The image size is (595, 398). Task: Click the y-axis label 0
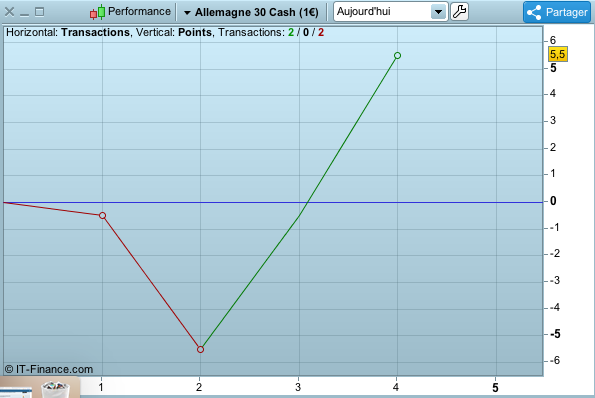coord(553,201)
